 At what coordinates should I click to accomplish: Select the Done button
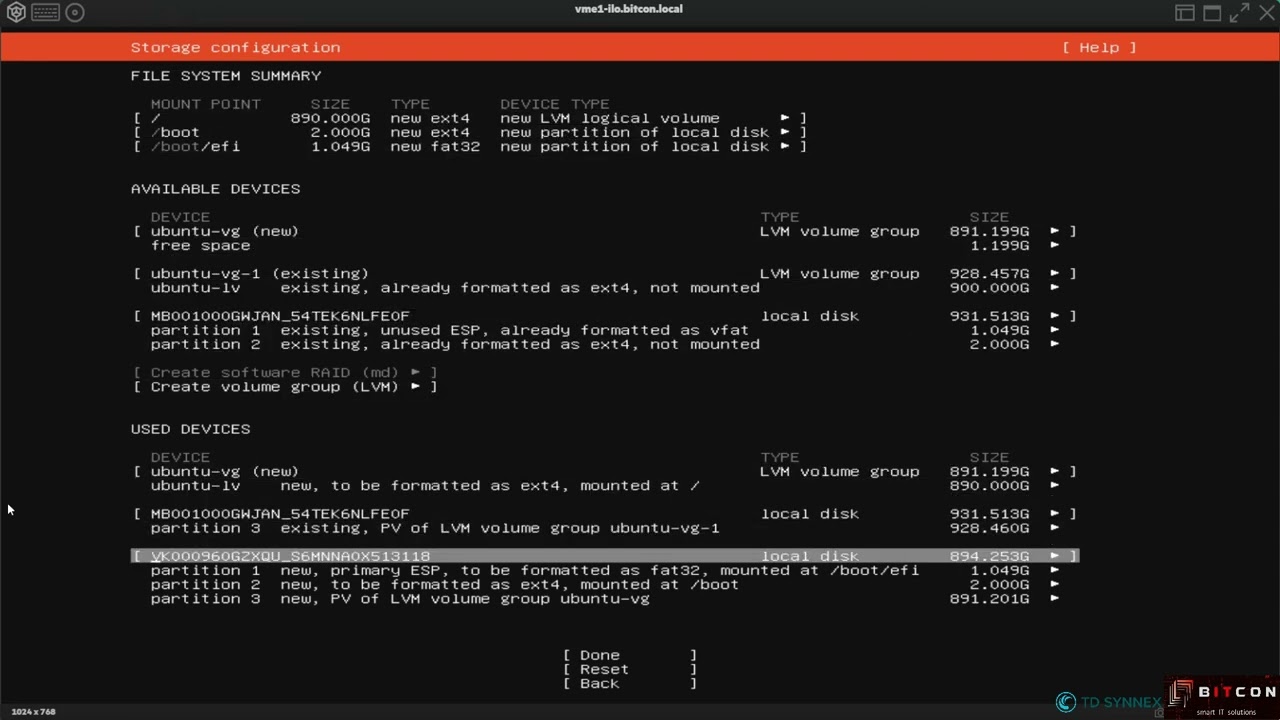630,655
